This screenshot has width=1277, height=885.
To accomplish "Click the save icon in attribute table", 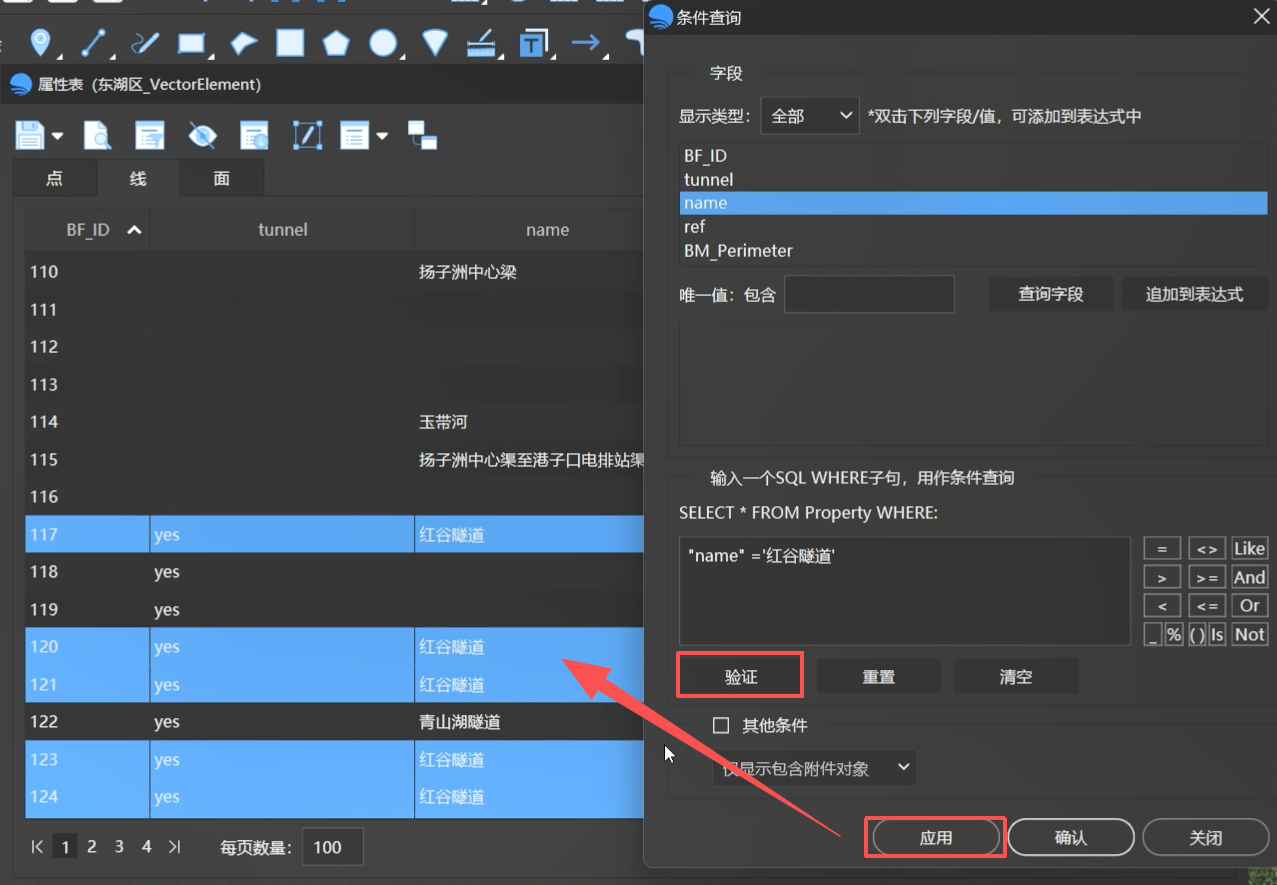I will coord(29,135).
